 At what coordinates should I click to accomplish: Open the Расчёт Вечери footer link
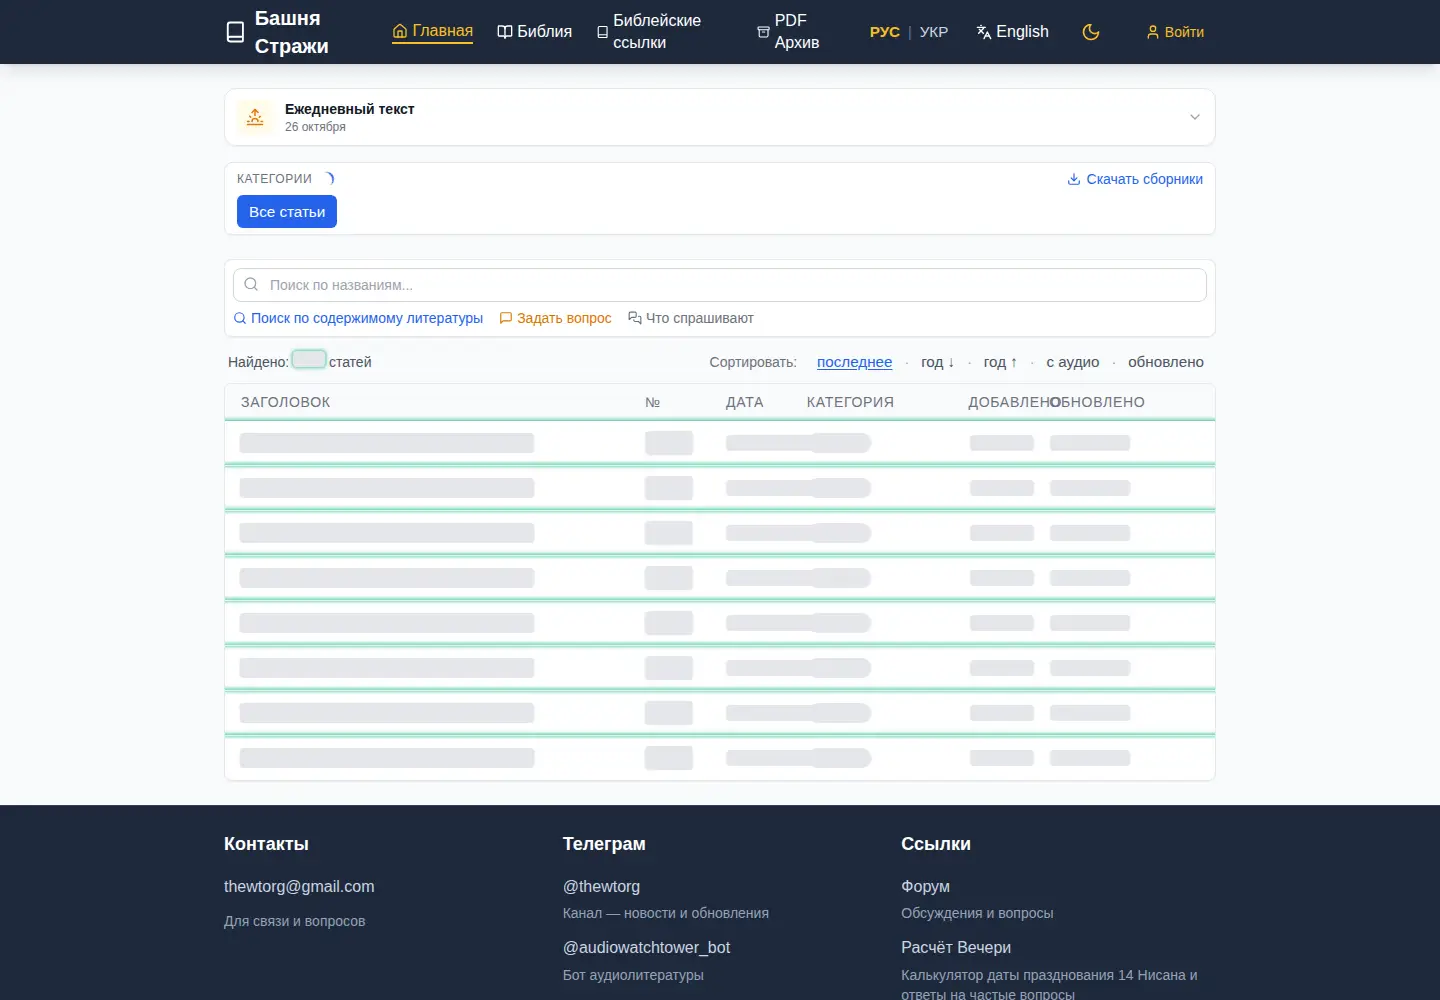coord(956,947)
